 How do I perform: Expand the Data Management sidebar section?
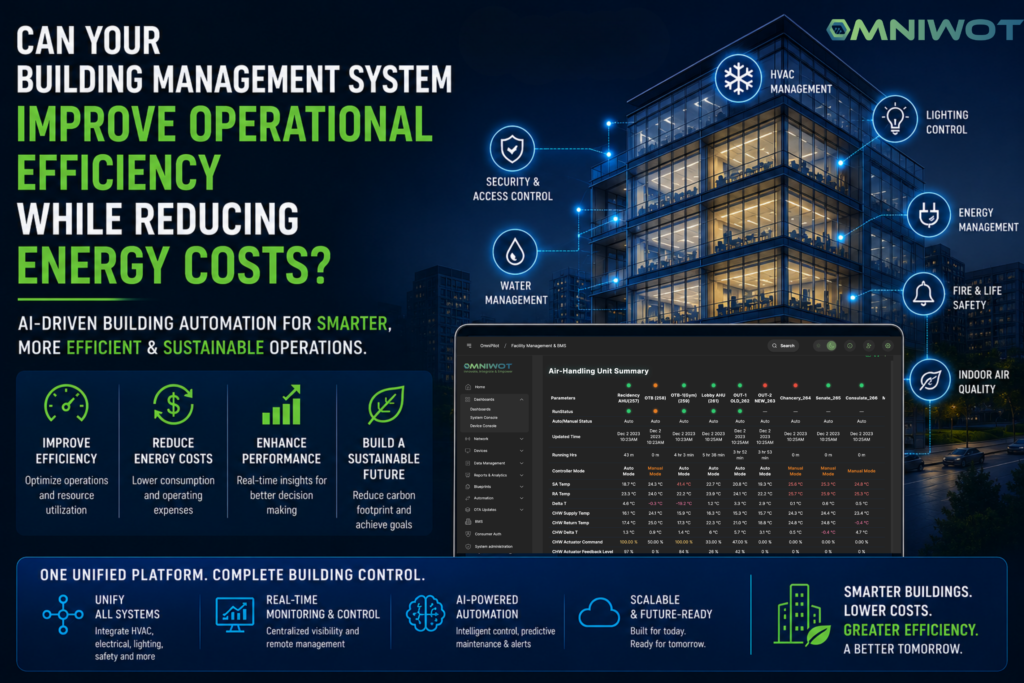click(x=521, y=463)
